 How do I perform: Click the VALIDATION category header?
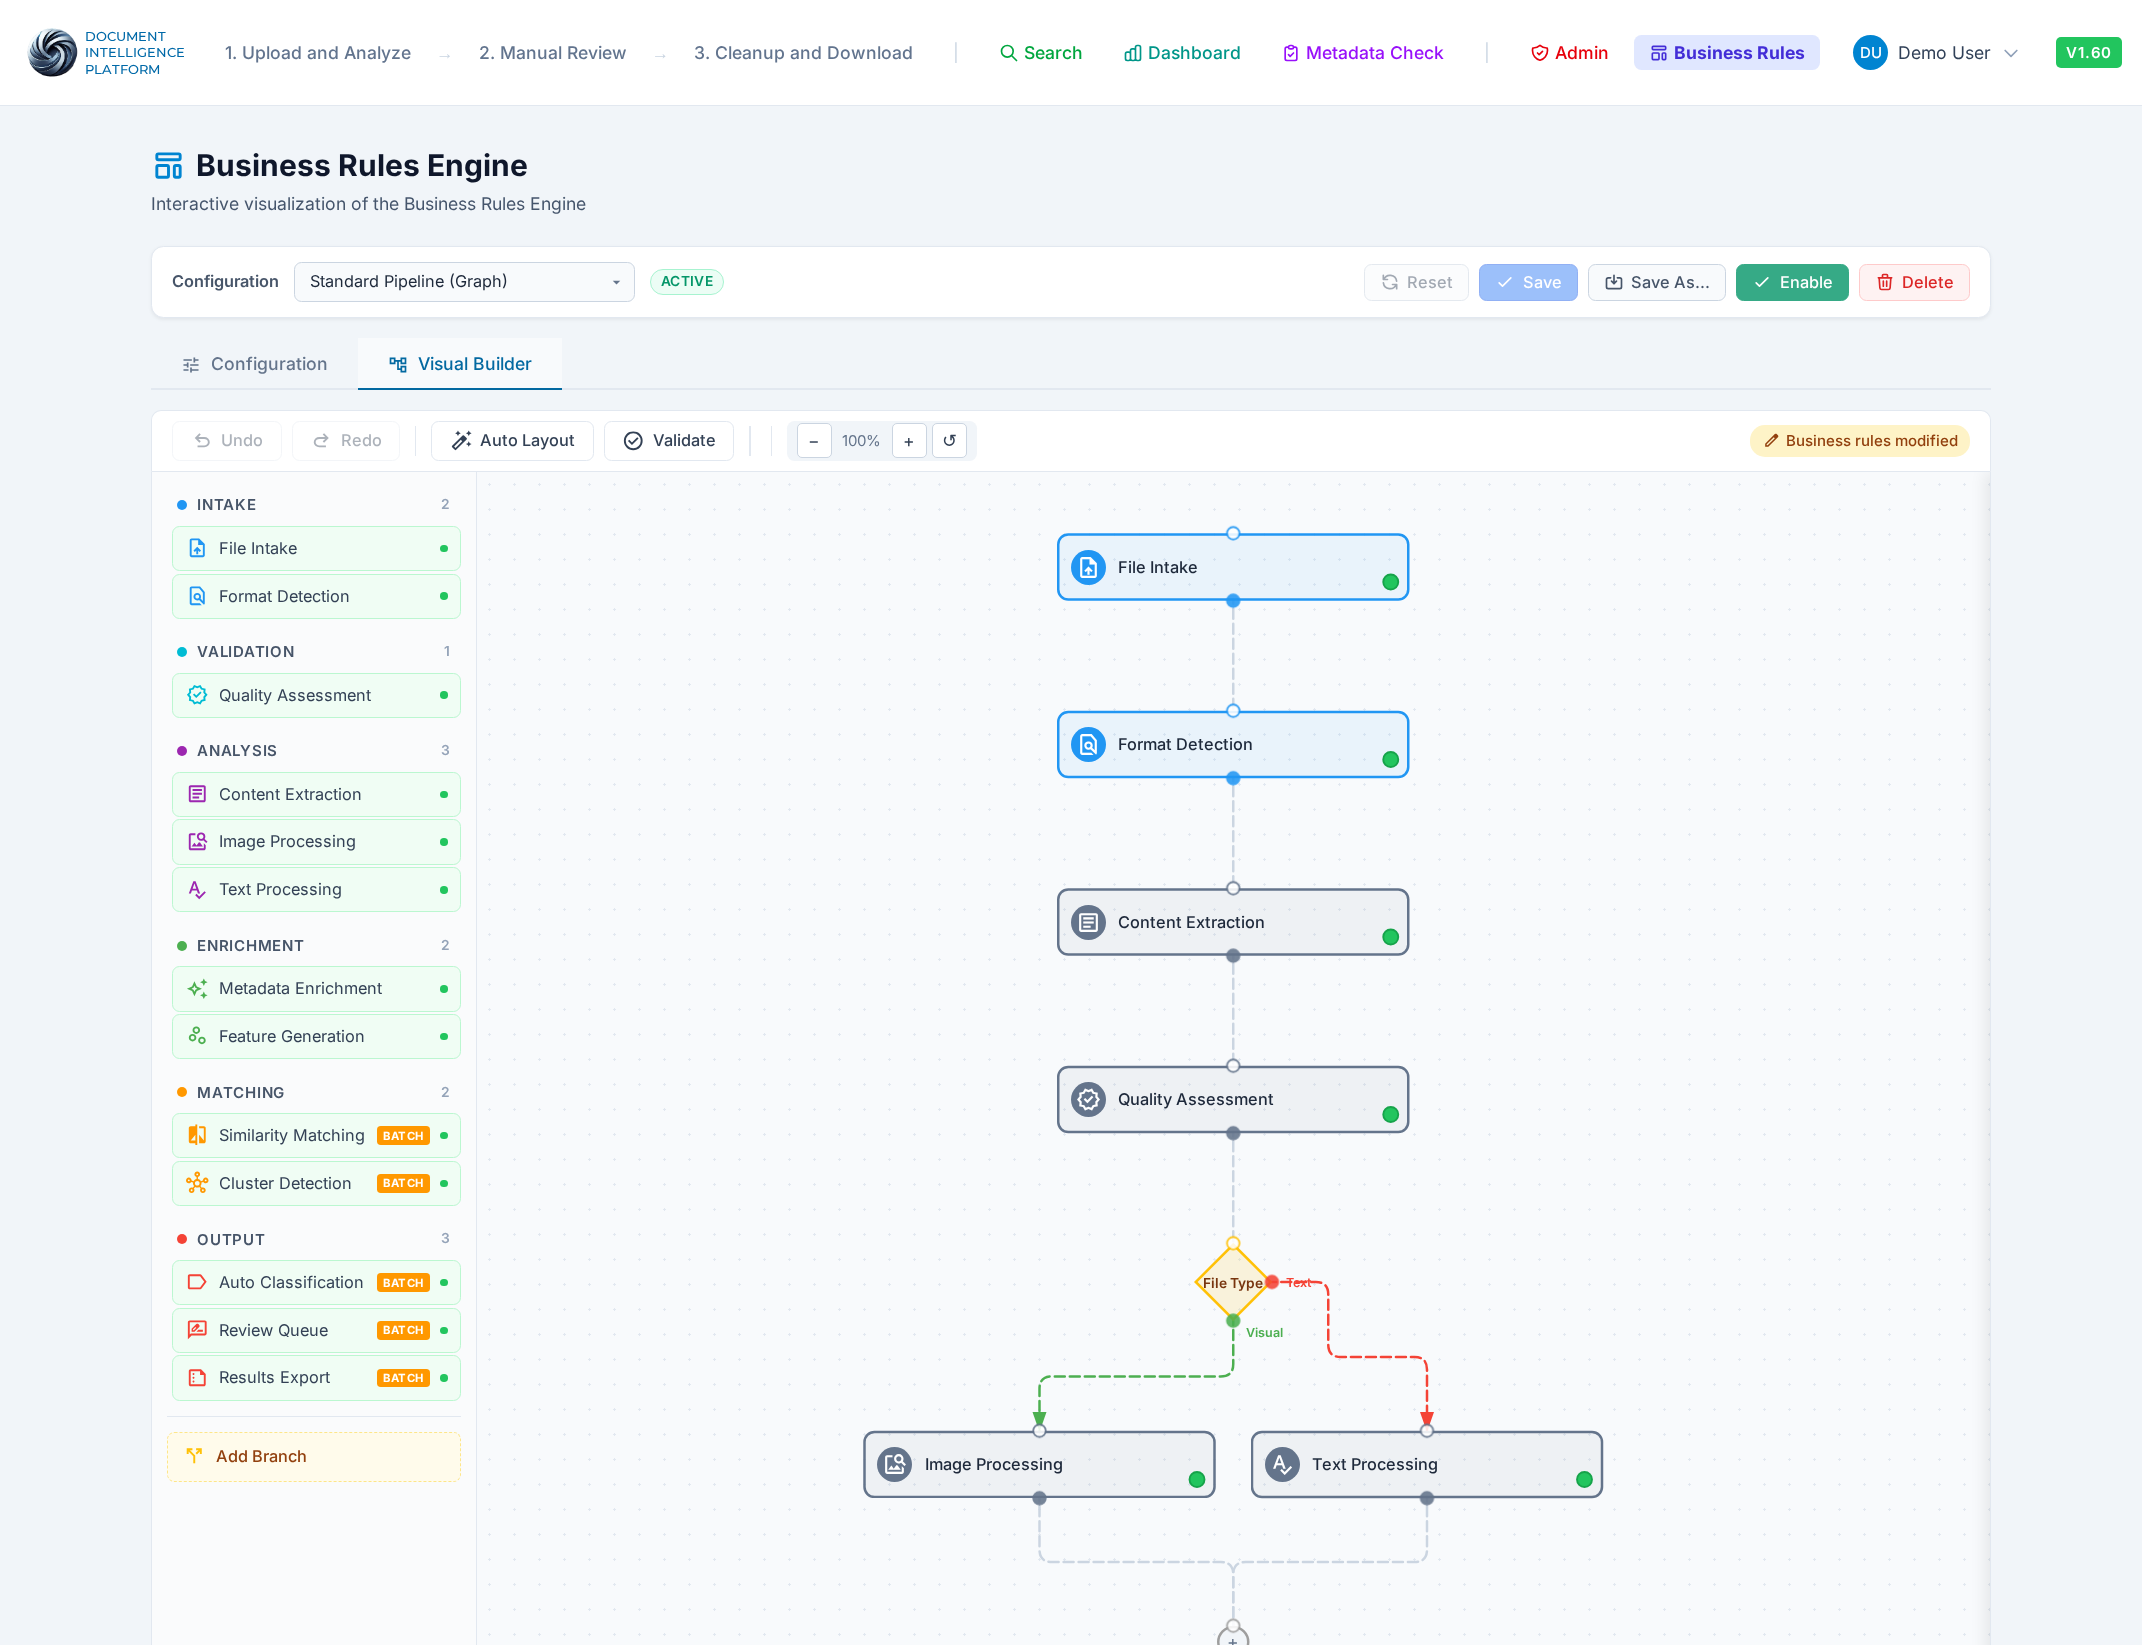tap(314, 652)
